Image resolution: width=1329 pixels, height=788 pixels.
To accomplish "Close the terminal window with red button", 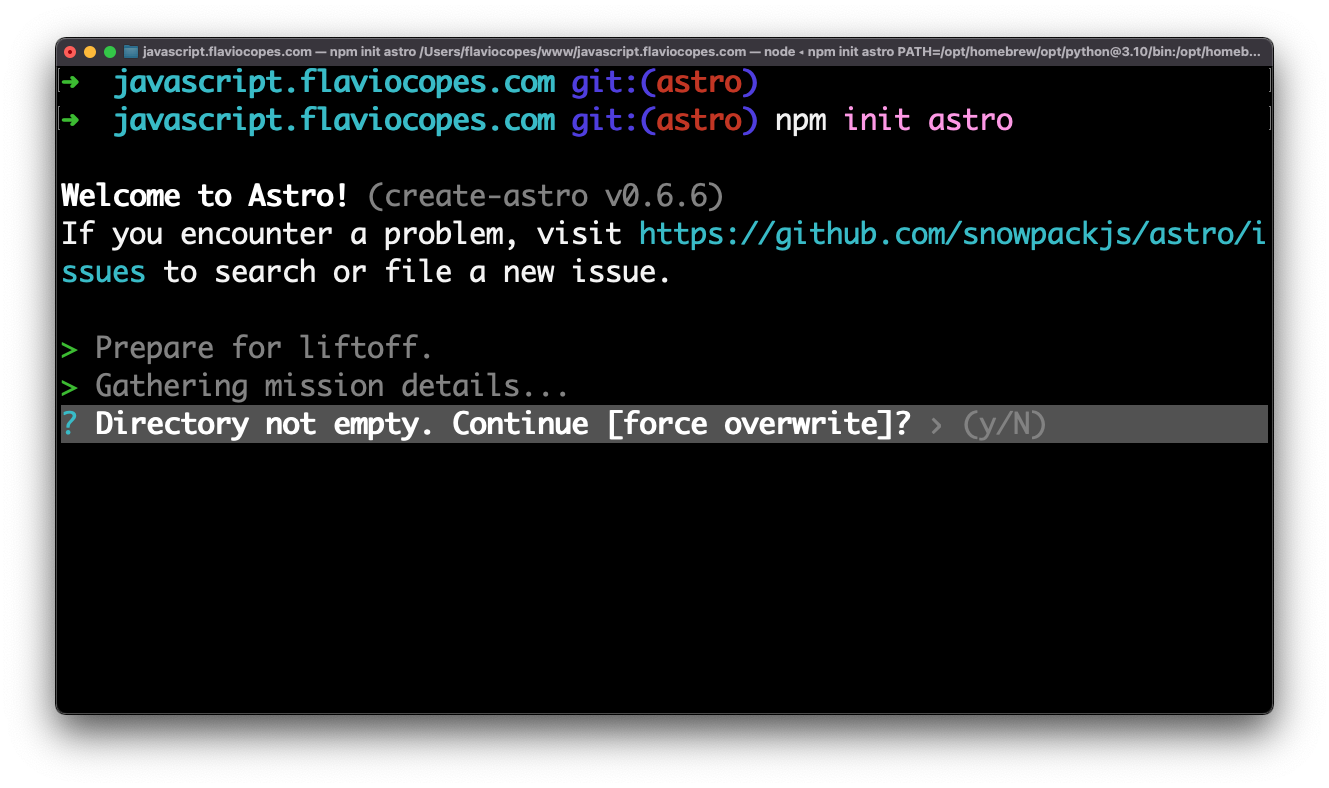I will [x=70, y=51].
